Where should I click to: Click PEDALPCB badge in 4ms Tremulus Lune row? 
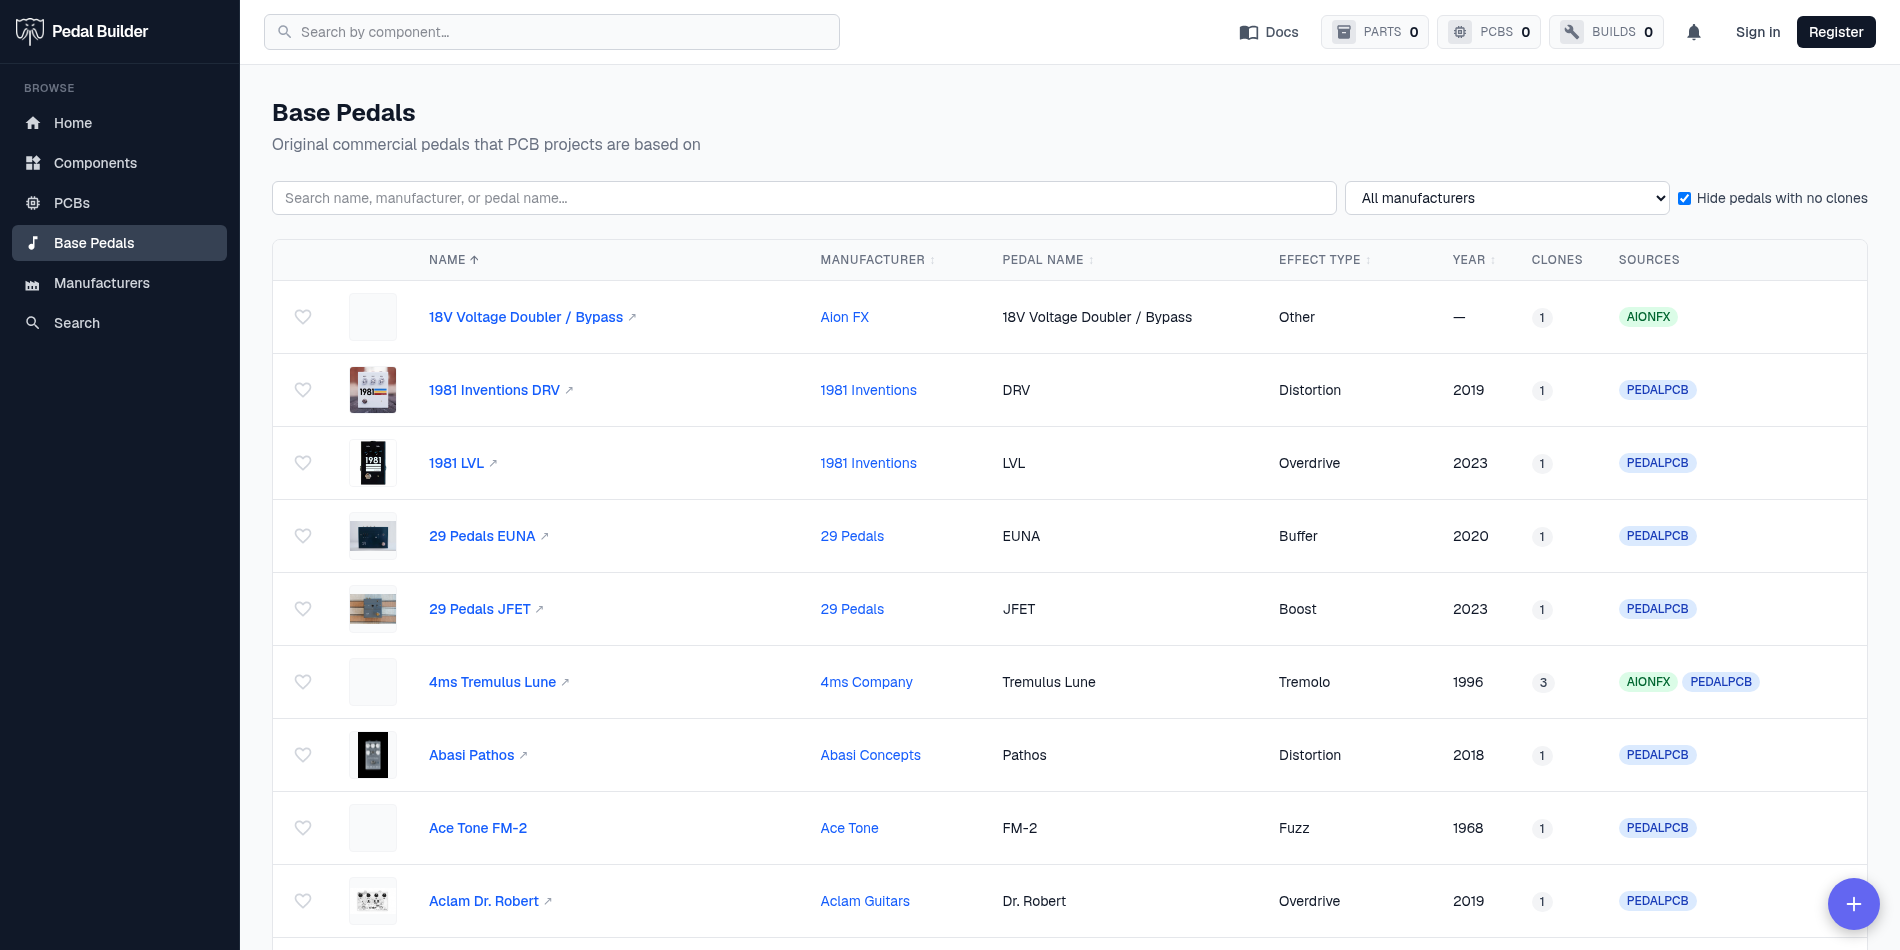pyautogui.click(x=1721, y=682)
